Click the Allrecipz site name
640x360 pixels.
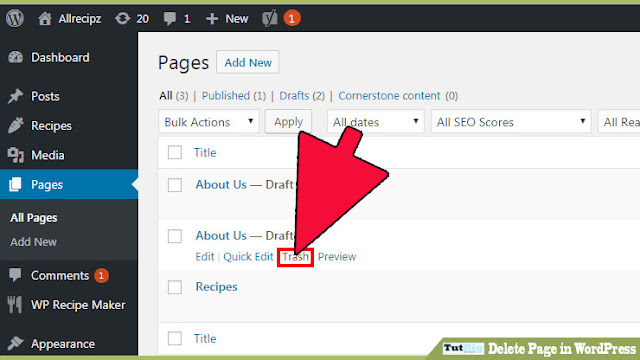tap(80, 19)
